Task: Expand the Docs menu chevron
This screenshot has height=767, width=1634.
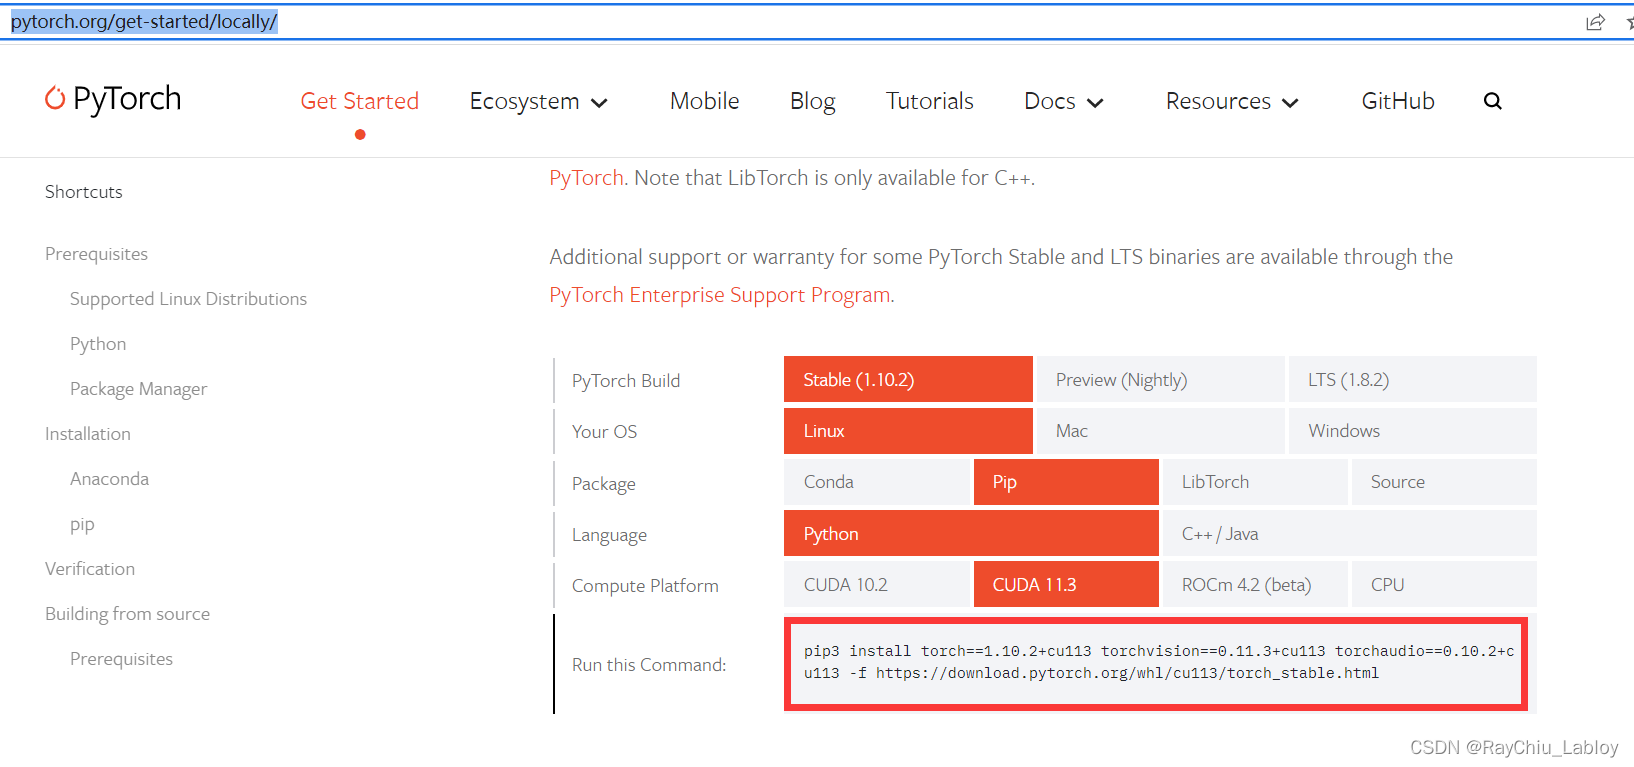Action: click(x=1095, y=103)
